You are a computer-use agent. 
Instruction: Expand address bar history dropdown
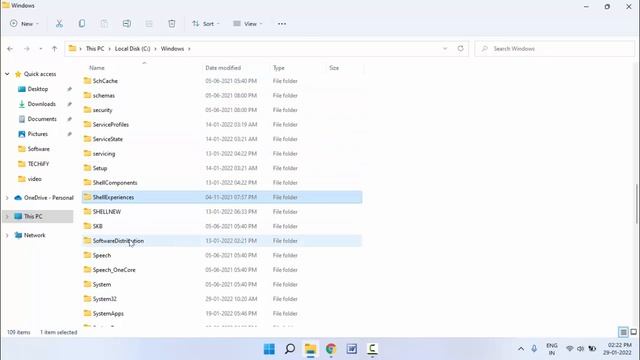pos(445,49)
